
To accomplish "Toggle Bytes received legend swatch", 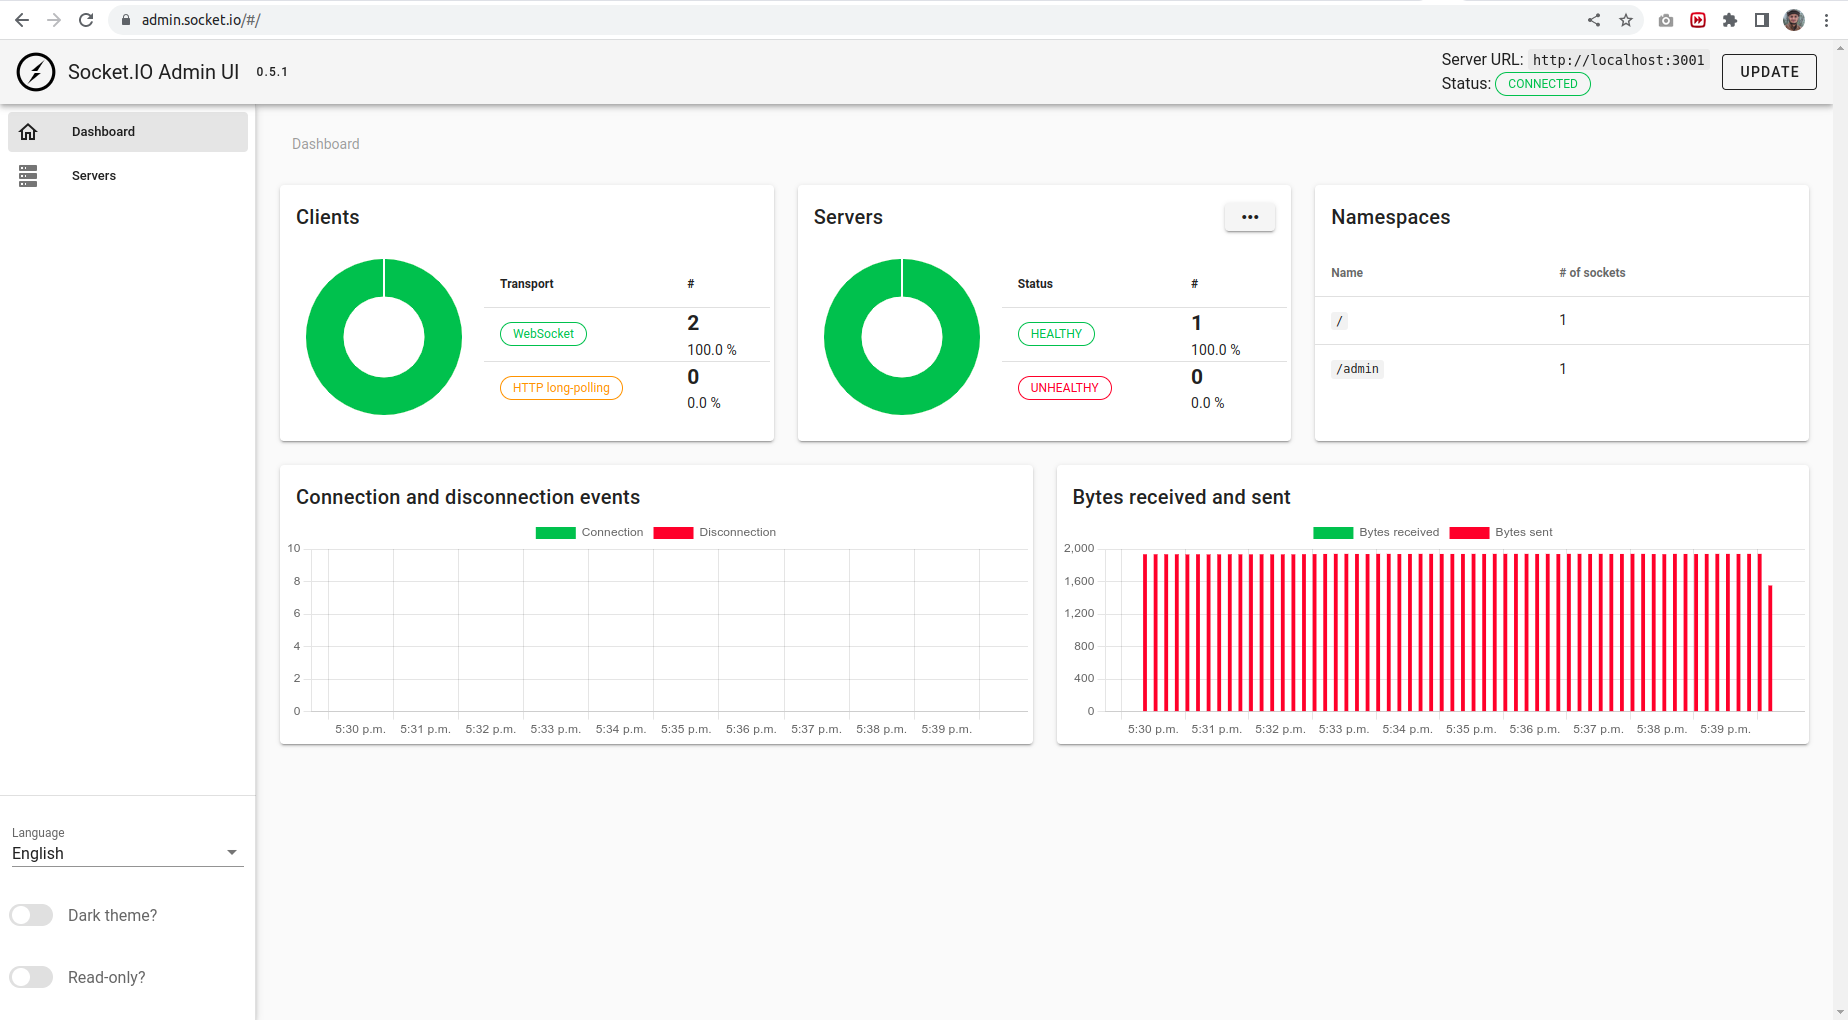I will click(x=1333, y=533).
